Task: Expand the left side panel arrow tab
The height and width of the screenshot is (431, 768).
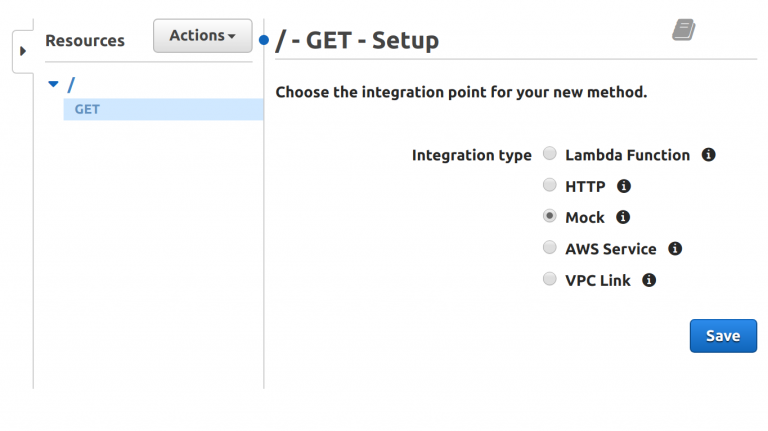Action: tap(23, 51)
